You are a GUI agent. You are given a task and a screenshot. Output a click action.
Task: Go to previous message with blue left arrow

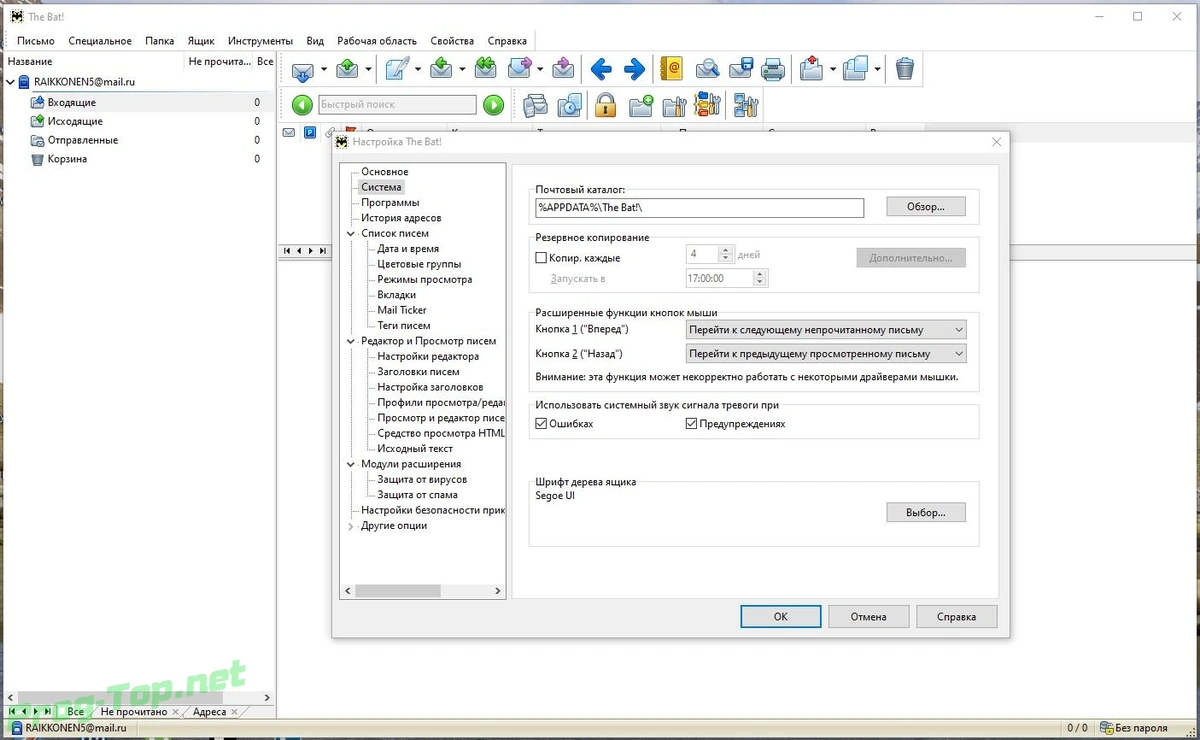(601, 69)
